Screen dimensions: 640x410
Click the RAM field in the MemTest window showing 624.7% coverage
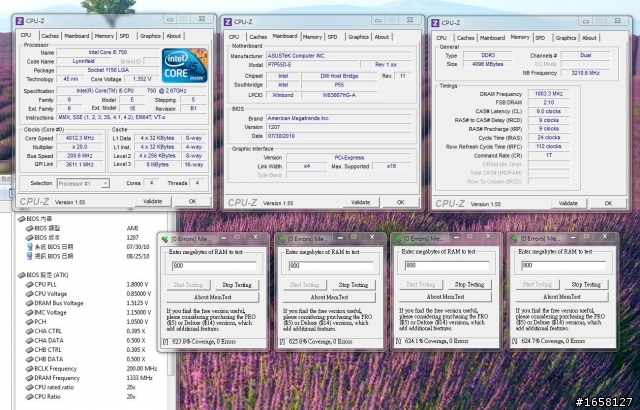tap(564, 266)
